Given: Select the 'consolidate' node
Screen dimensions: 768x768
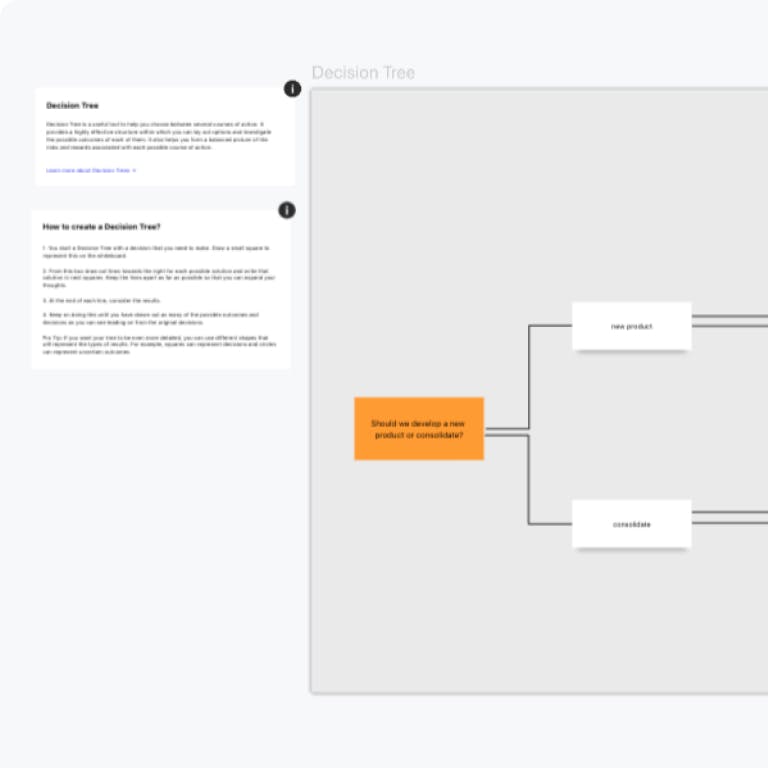Looking at the screenshot, I should (x=632, y=524).
